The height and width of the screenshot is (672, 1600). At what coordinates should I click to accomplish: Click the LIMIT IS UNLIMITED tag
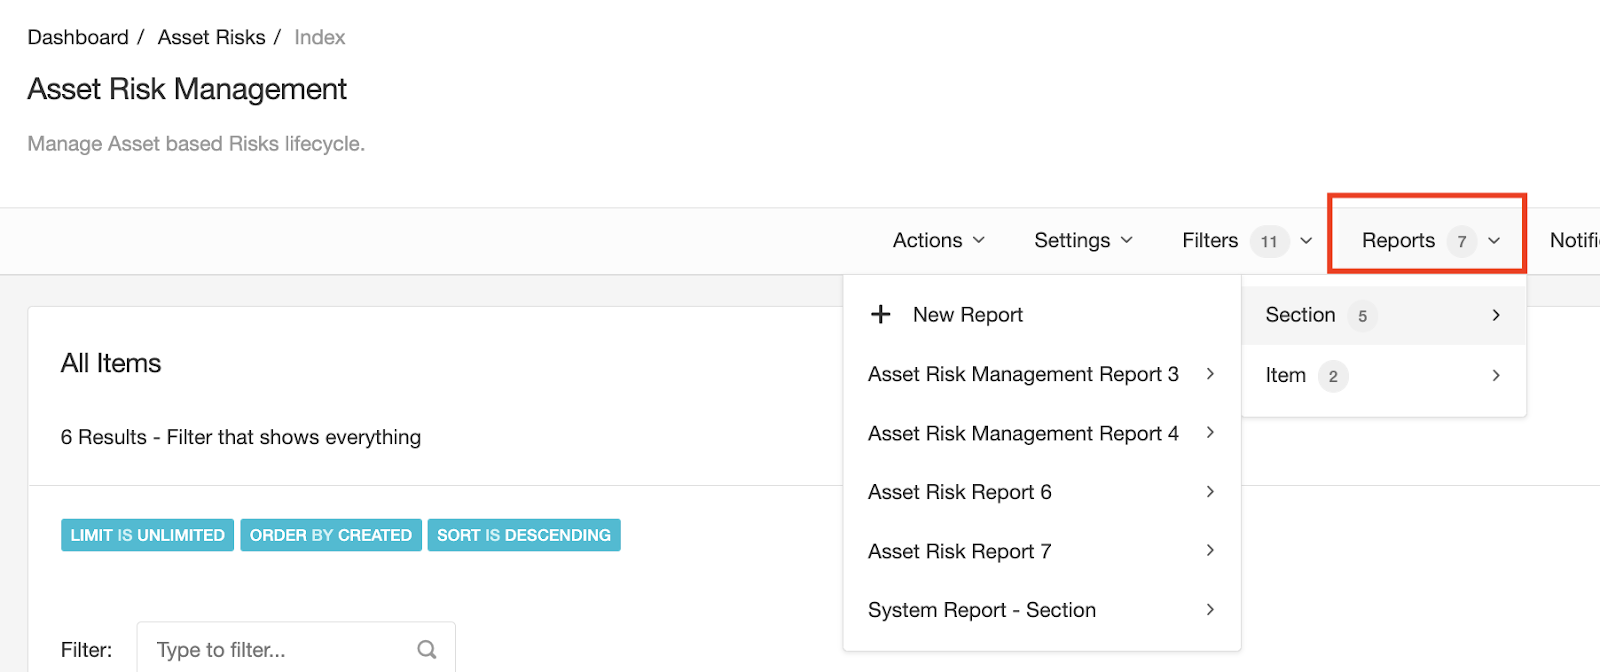[147, 535]
